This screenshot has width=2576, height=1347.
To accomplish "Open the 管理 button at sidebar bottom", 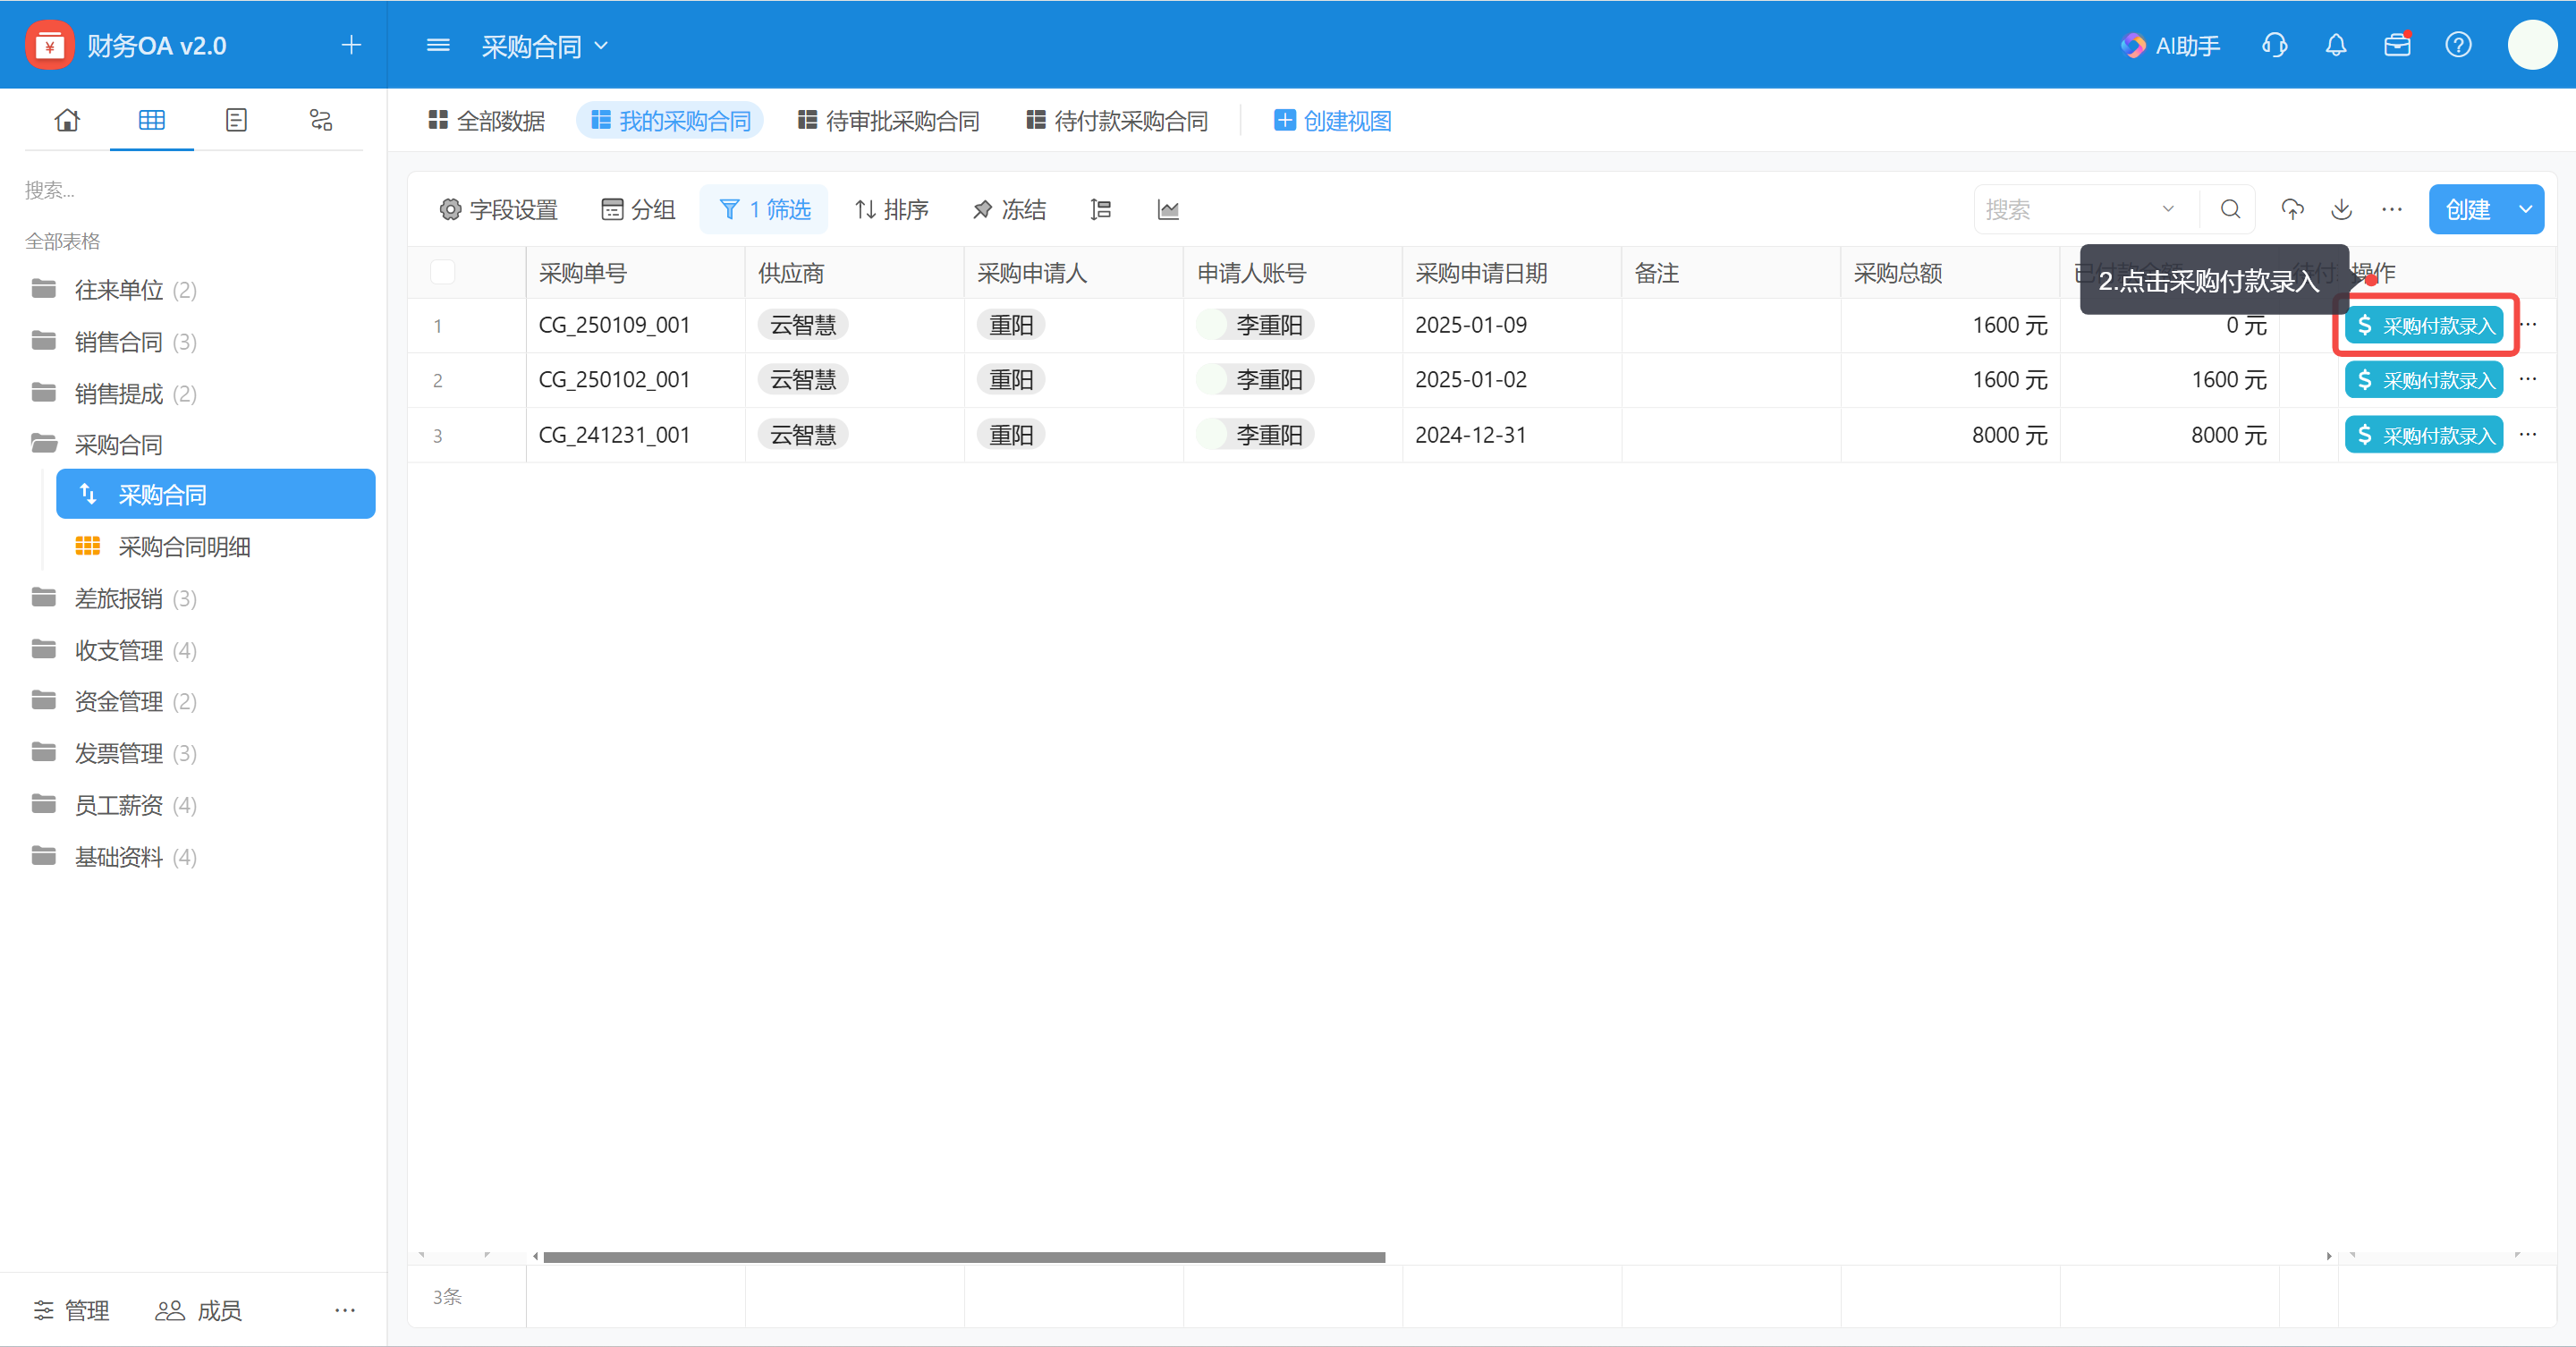I will [x=71, y=1310].
